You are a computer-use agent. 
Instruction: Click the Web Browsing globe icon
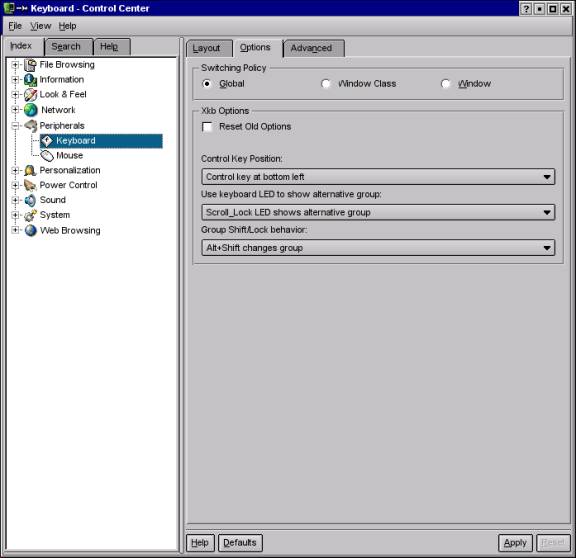point(30,230)
